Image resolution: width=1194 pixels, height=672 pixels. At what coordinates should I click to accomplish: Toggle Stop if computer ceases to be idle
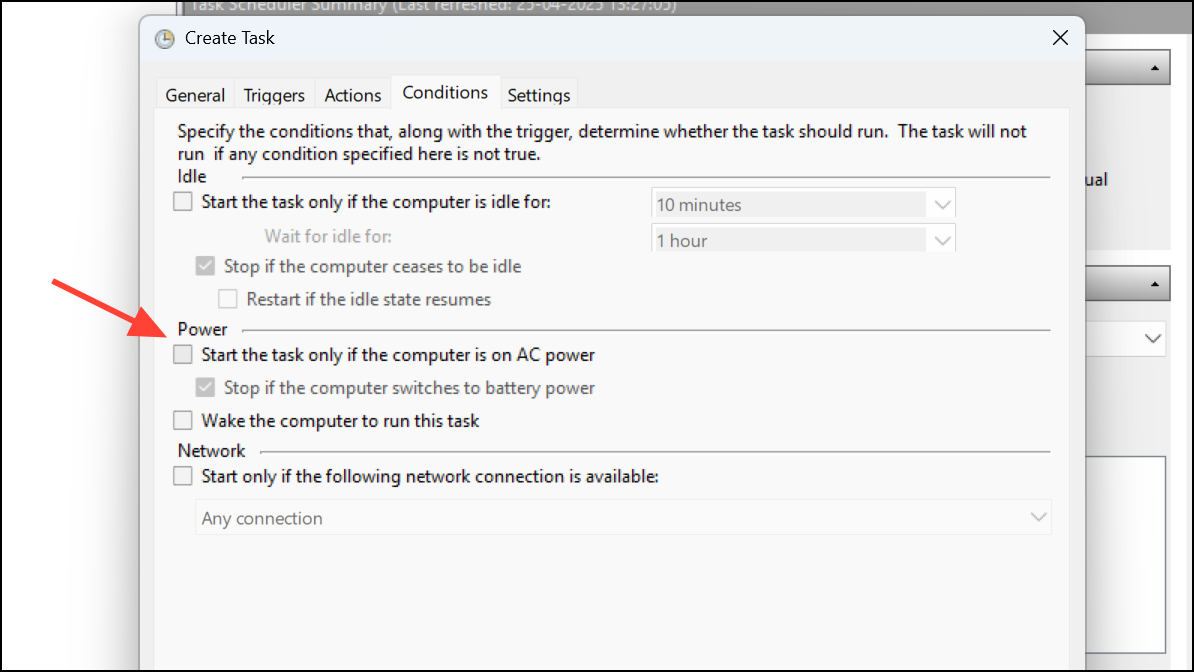(205, 266)
